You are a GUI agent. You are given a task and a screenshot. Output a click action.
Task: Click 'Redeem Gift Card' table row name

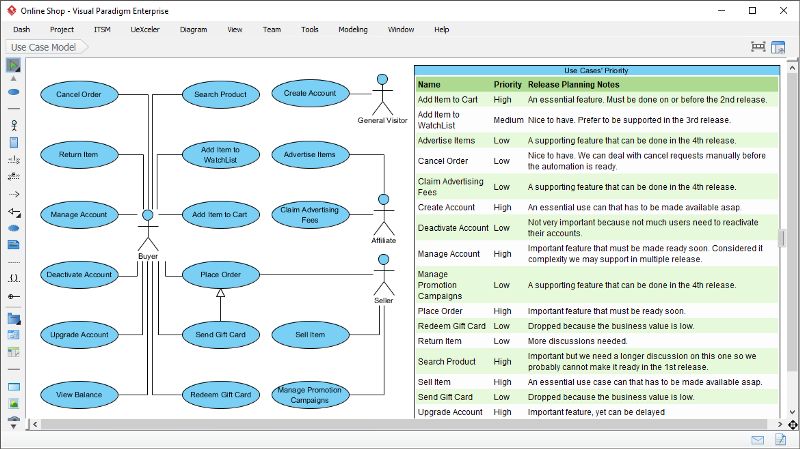pos(452,326)
